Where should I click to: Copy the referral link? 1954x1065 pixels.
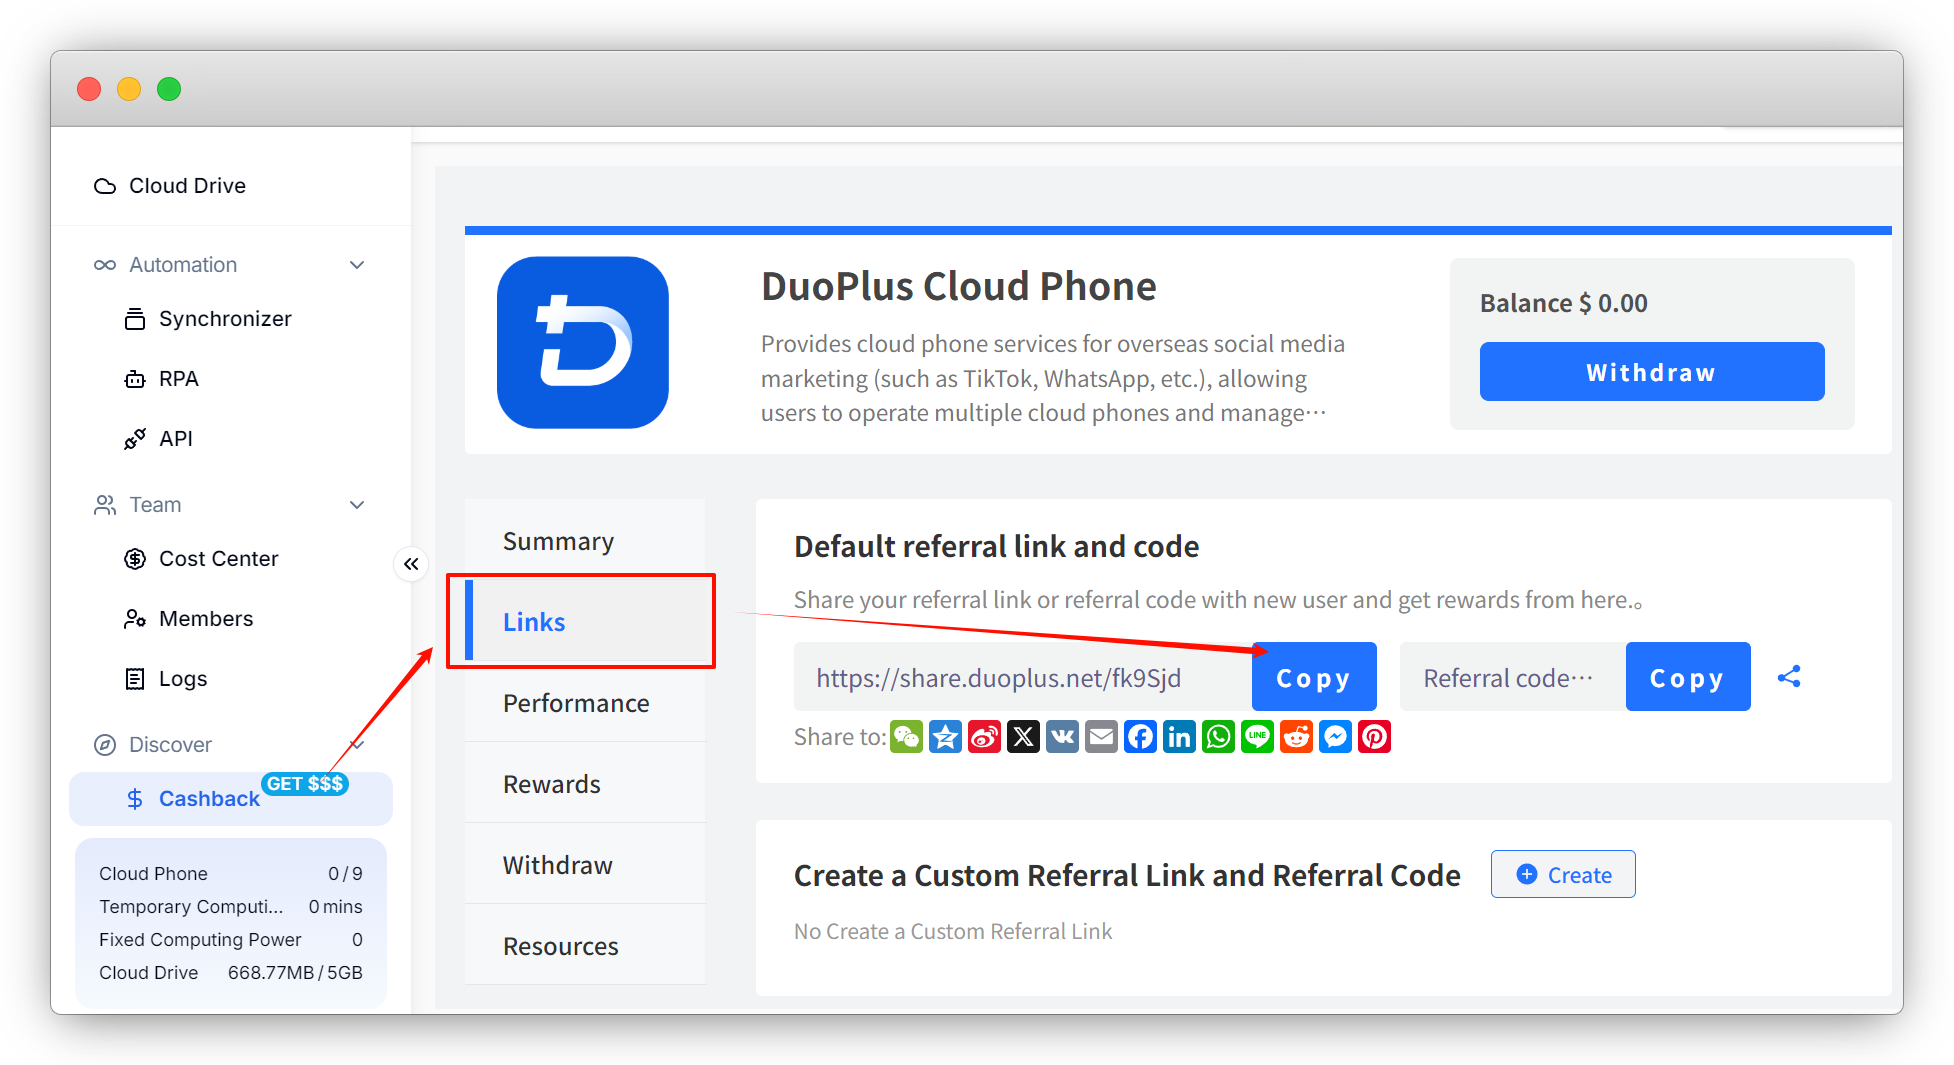tap(1314, 677)
